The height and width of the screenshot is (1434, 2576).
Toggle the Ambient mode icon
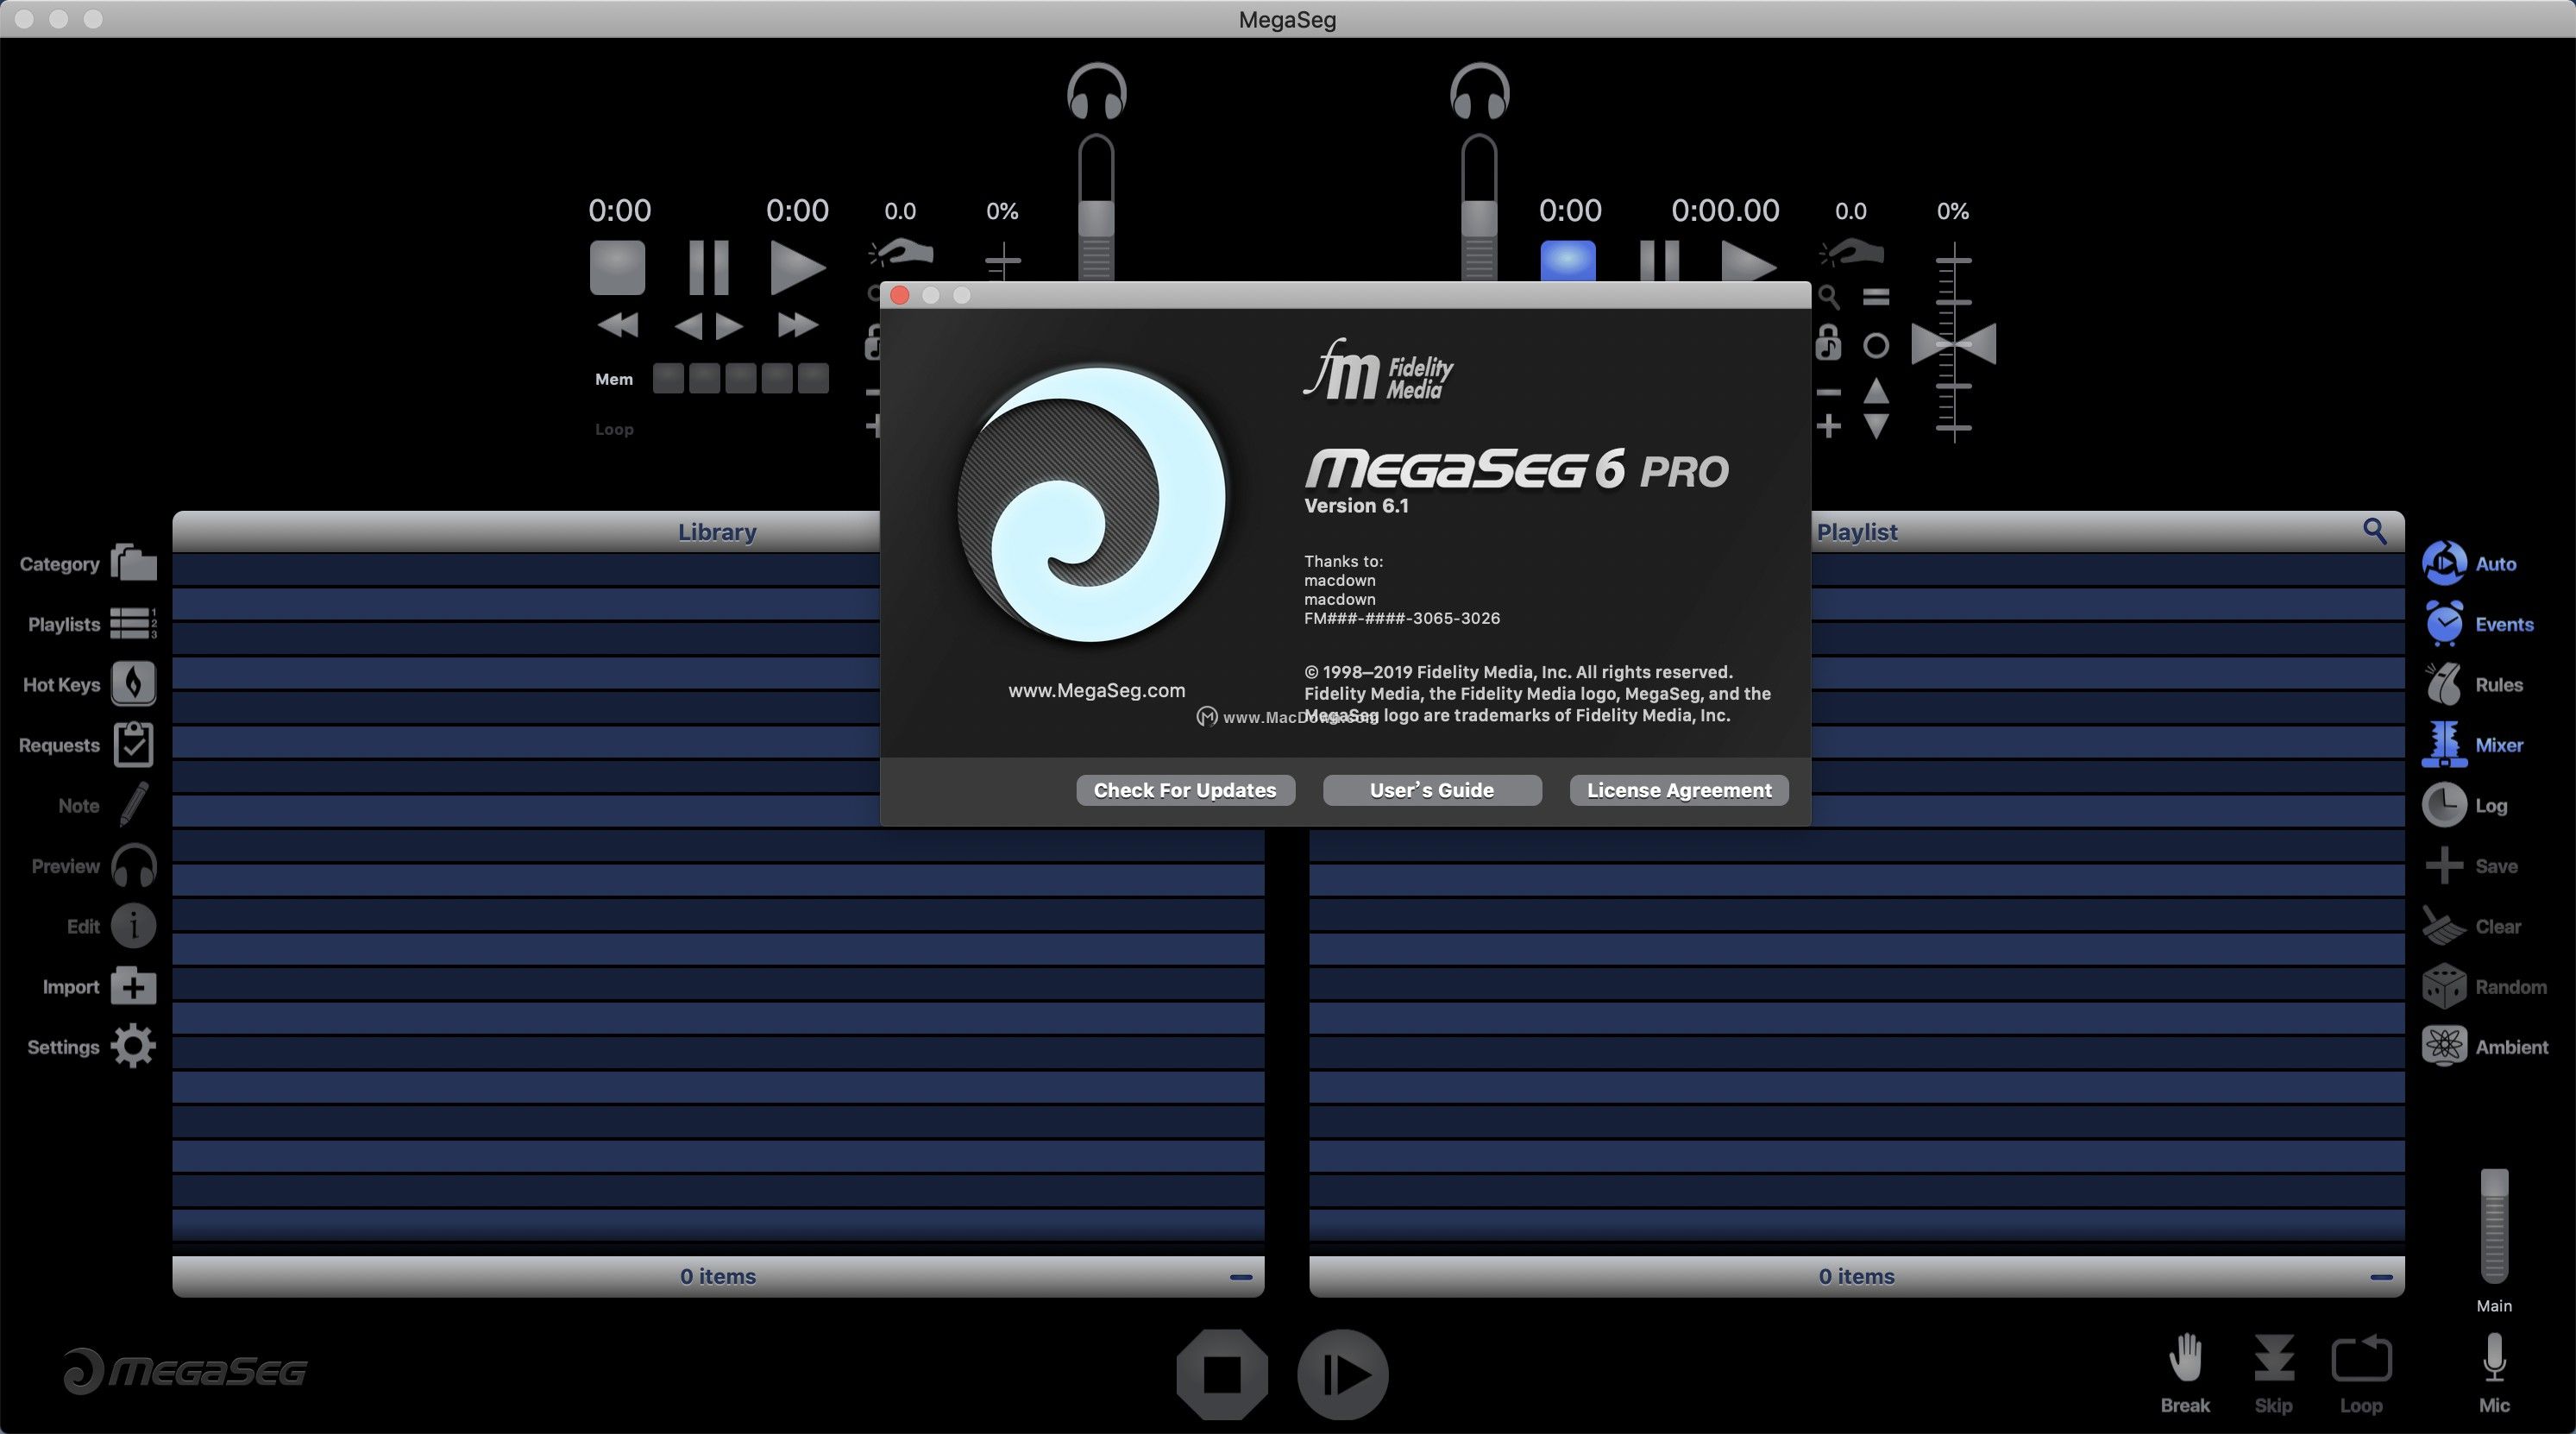[x=2444, y=1047]
